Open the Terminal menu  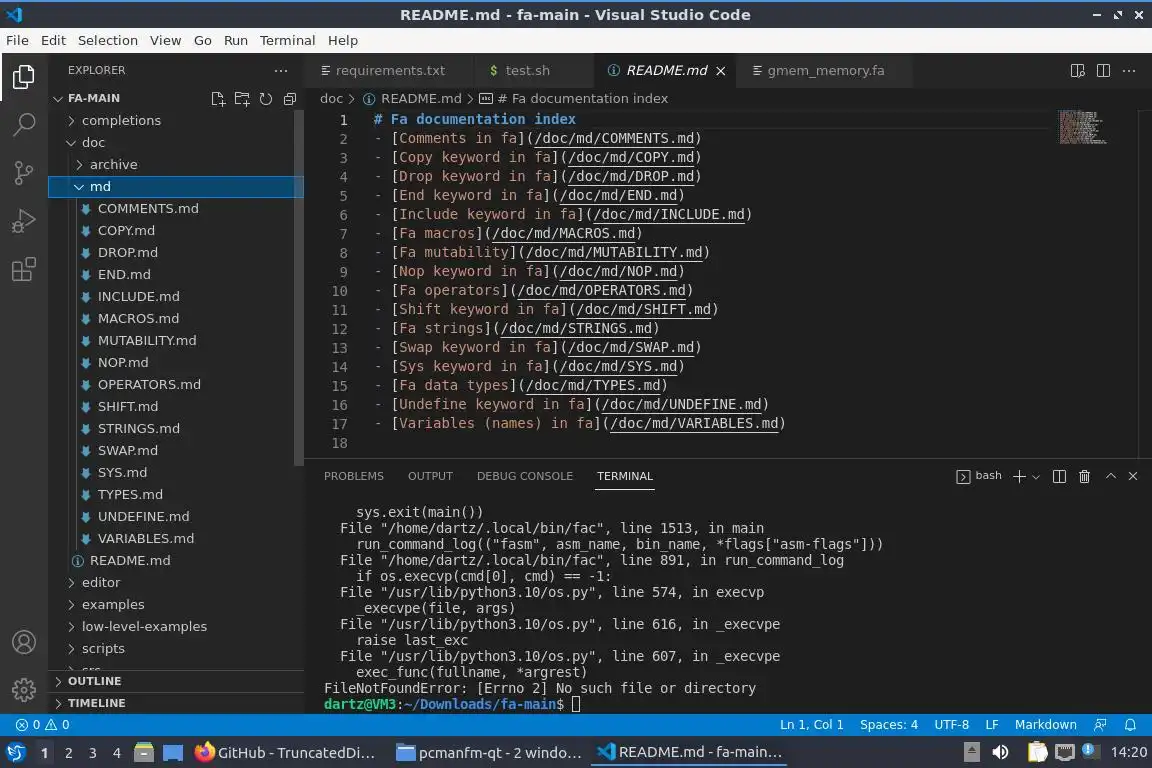point(287,40)
